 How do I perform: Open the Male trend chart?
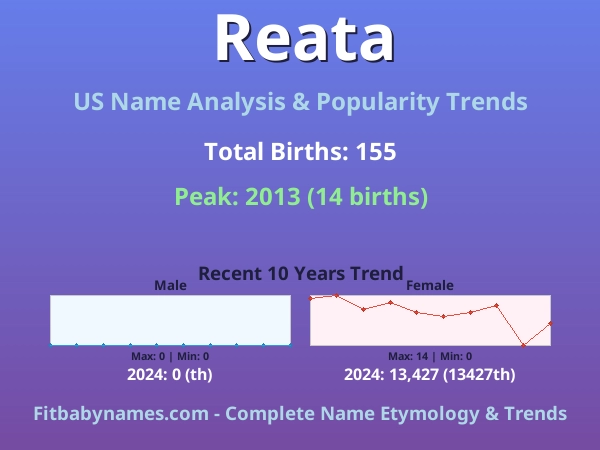(170, 320)
